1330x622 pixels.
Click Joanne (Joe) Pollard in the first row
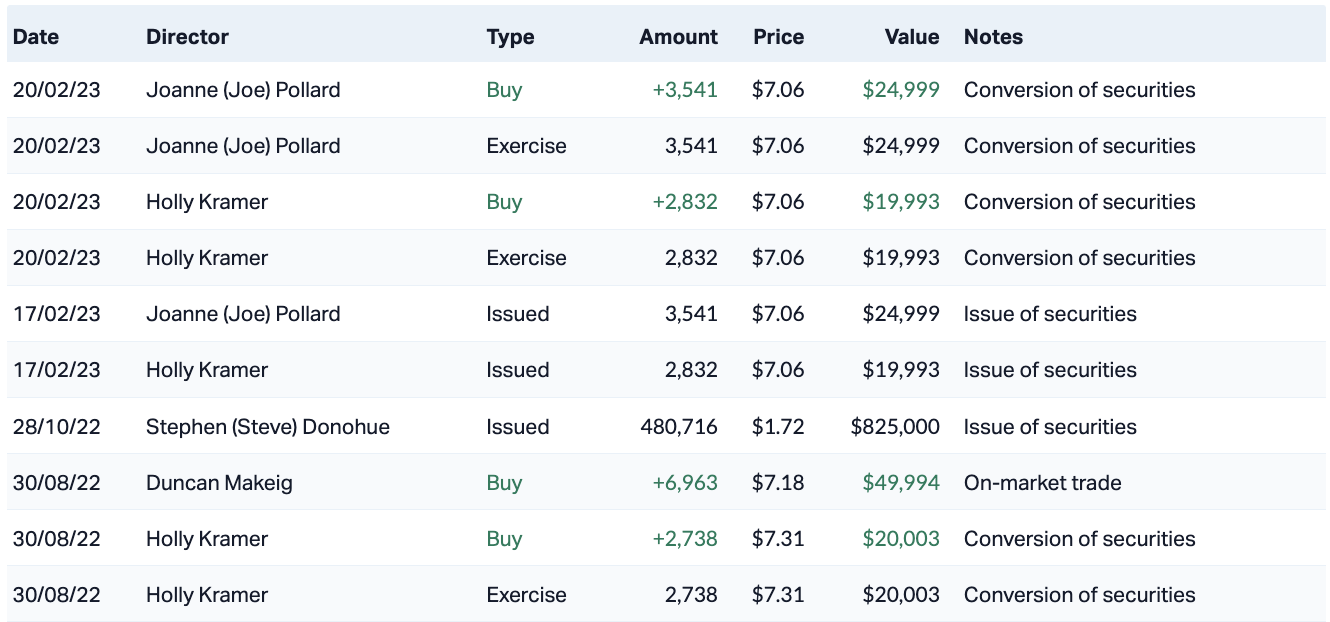(243, 90)
